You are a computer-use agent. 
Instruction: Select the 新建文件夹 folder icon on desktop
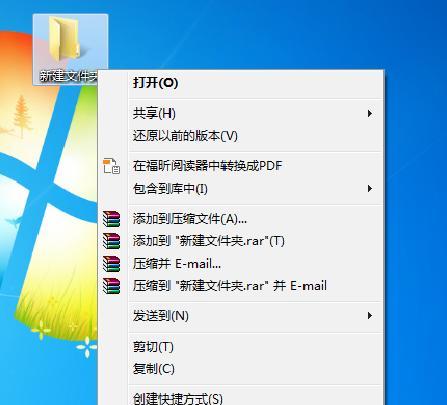(x=64, y=39)
